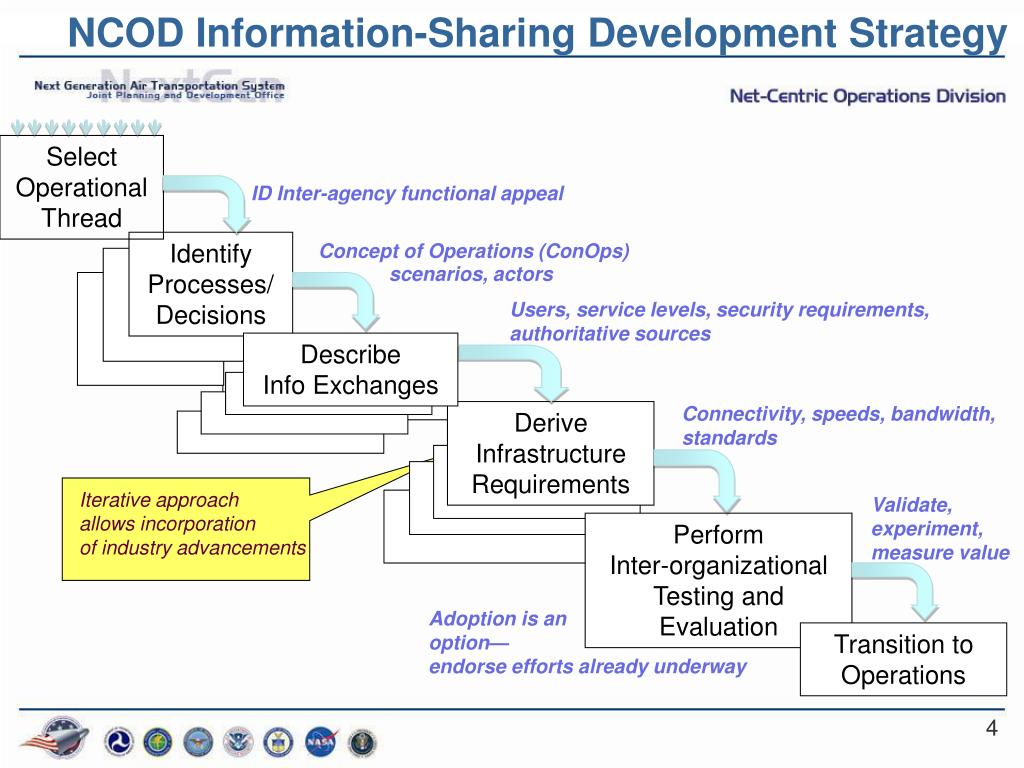Click the JPDO aircraft-and-flag logo
Image resolution: width=1024 pixels, height=768 pixels.
tap(56, 737)
